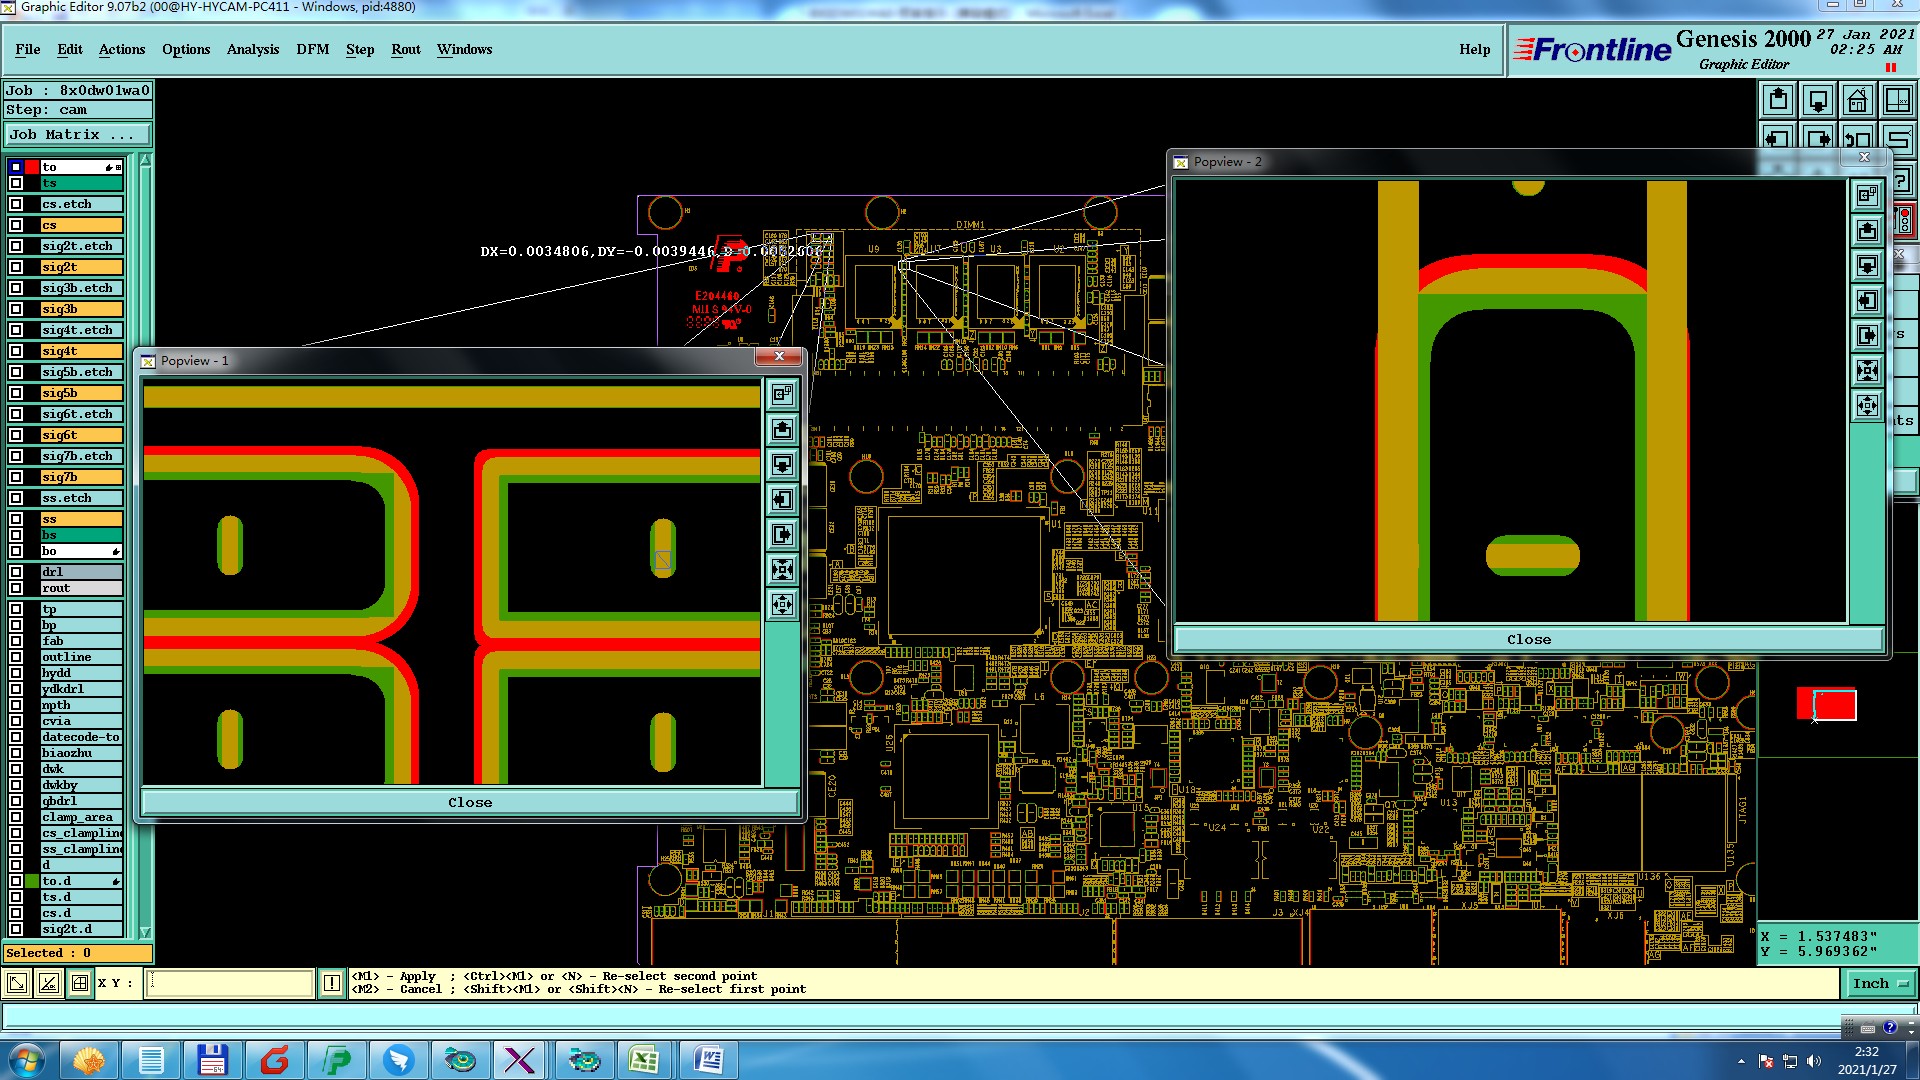Click zoom-in arrows icon in Popview-1 sidebar
The image size is (1920, 1080).
point(782,569)
